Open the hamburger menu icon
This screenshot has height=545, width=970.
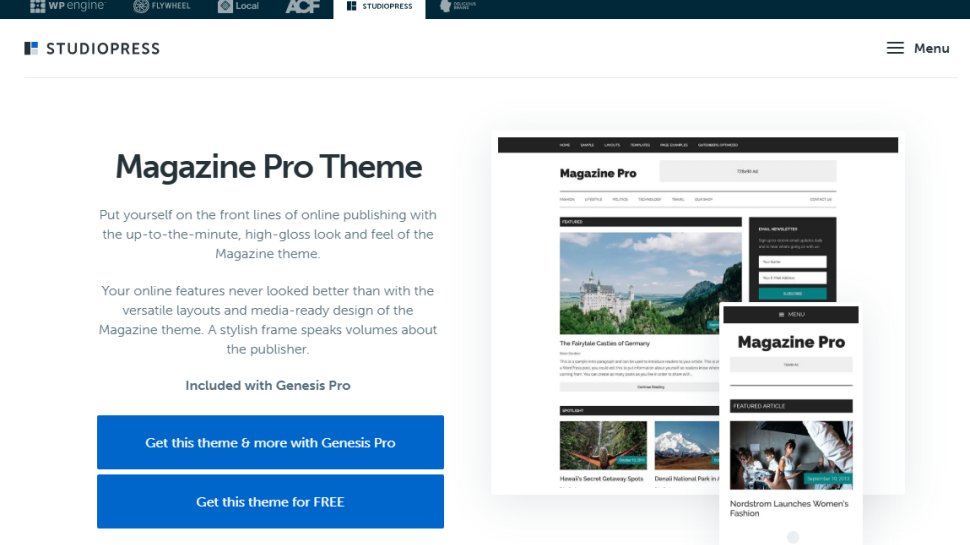coord(895,48)
